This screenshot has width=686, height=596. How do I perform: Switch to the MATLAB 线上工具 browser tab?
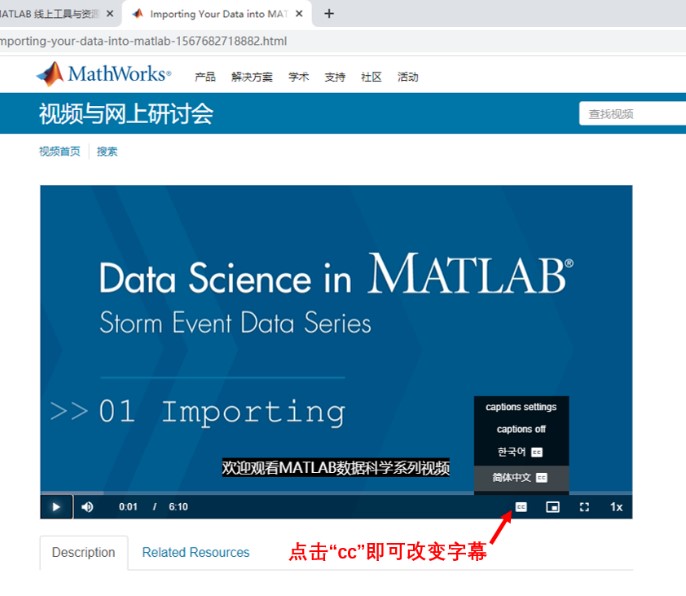[x=49, y=14]
